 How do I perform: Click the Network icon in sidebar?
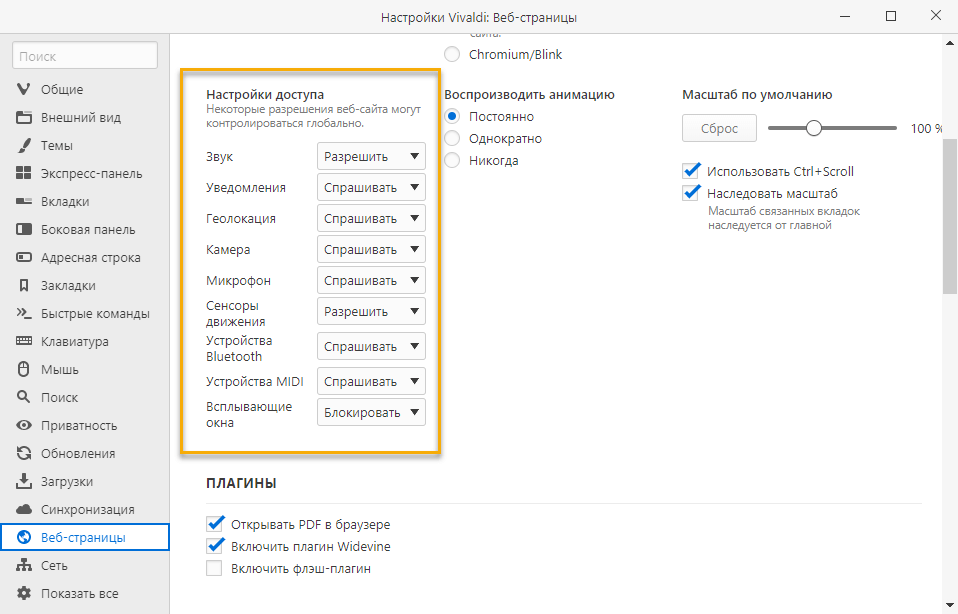click(24, 565)
